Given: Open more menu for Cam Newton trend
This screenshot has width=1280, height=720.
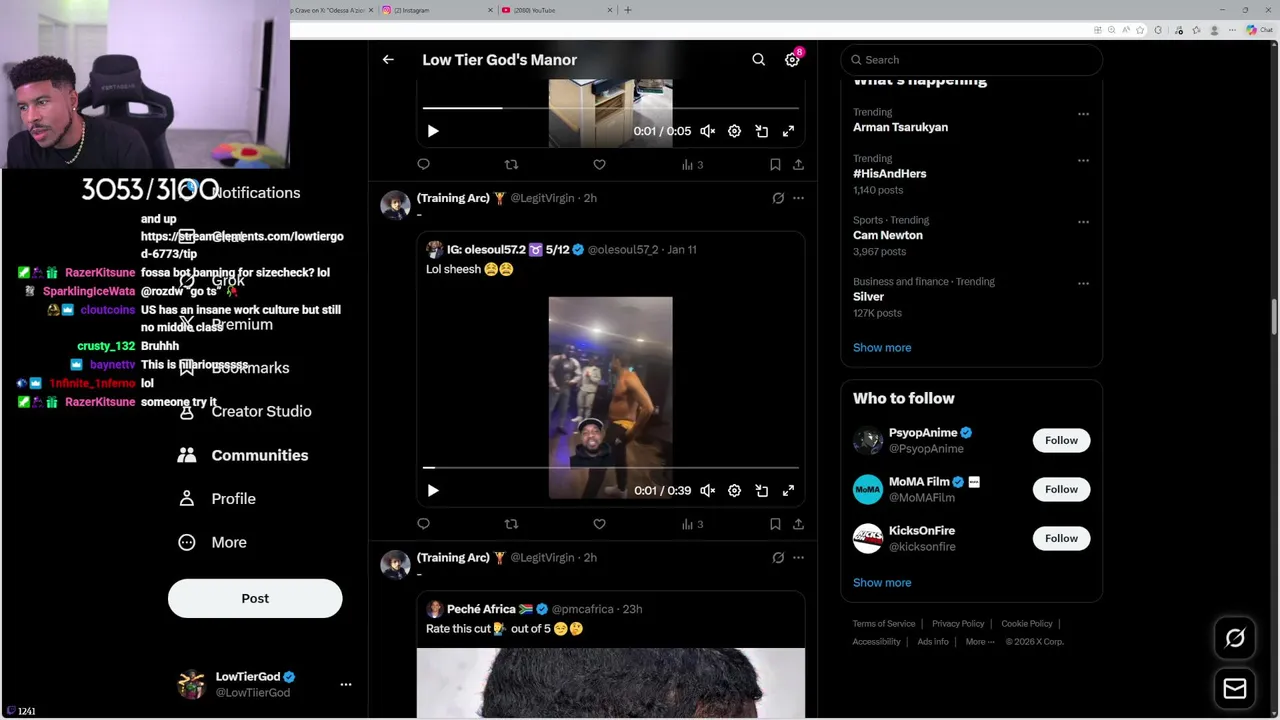Looking at the screenshot, I should pos(1083,222).
